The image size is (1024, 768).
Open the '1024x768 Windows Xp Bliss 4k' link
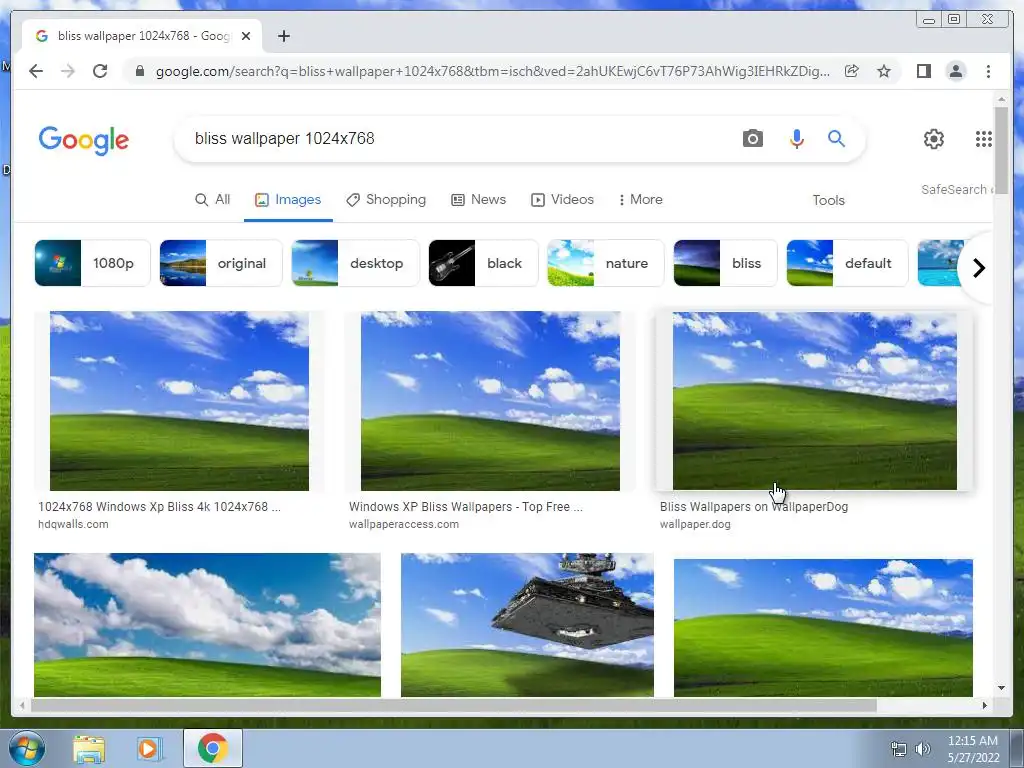pos(159,507)
